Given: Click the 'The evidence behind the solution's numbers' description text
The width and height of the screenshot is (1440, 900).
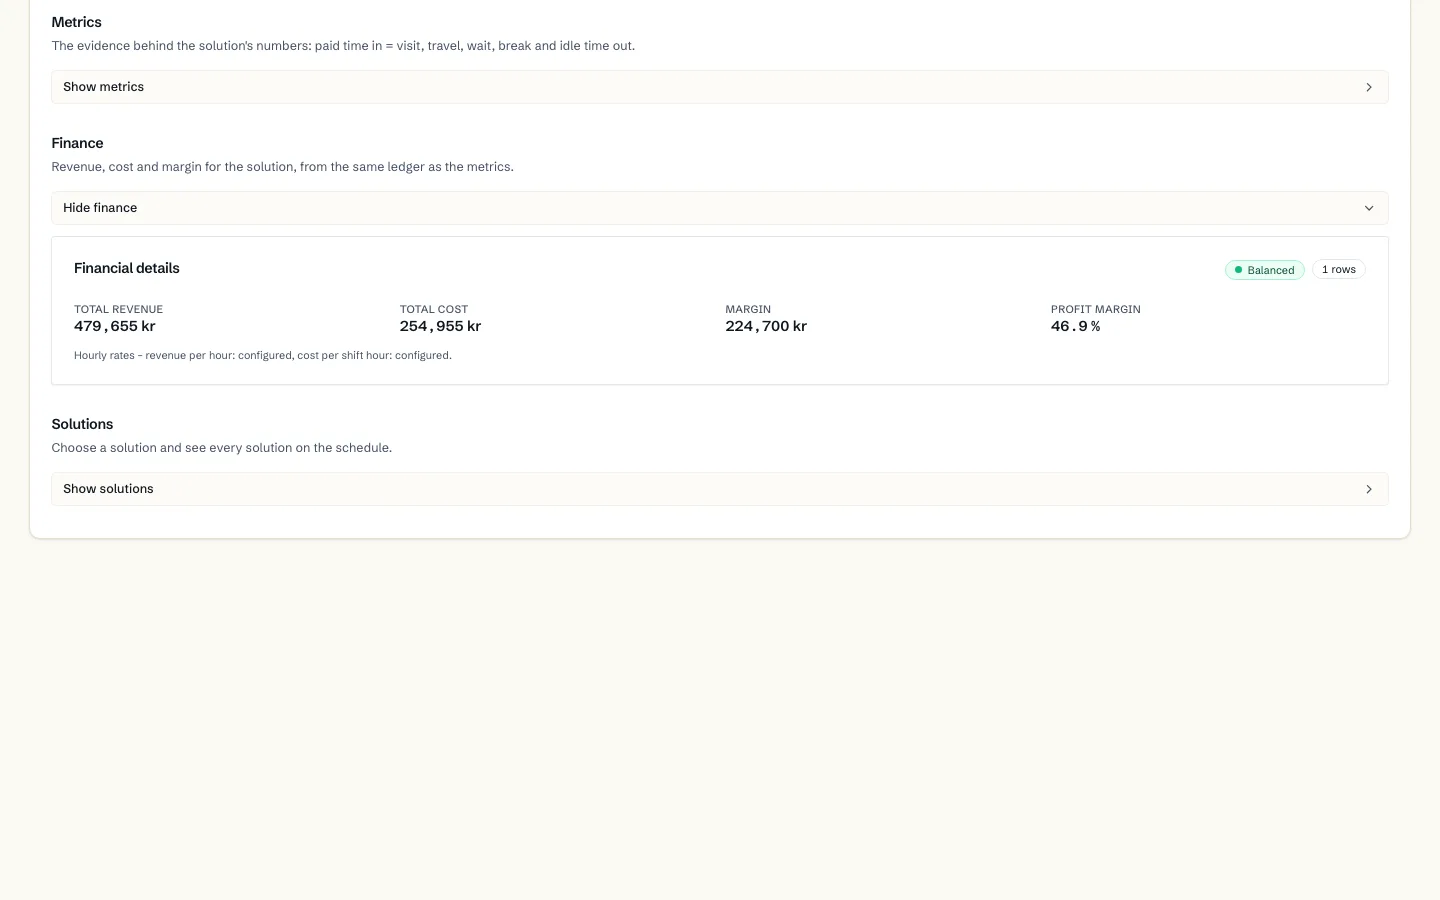Looking at the screenshot, I should pos(343,46).
